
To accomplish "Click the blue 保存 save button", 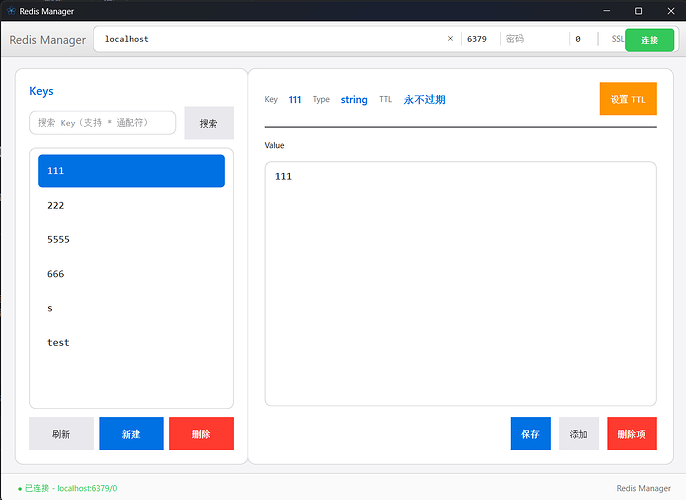I will coord(530,434).
